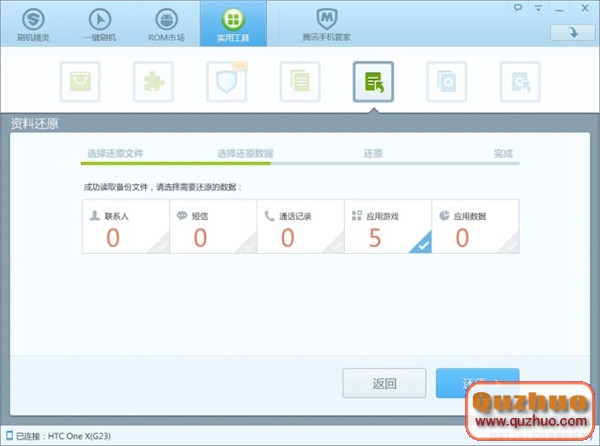
Task: Click the connected phone status icon
Action: (10, 435)
